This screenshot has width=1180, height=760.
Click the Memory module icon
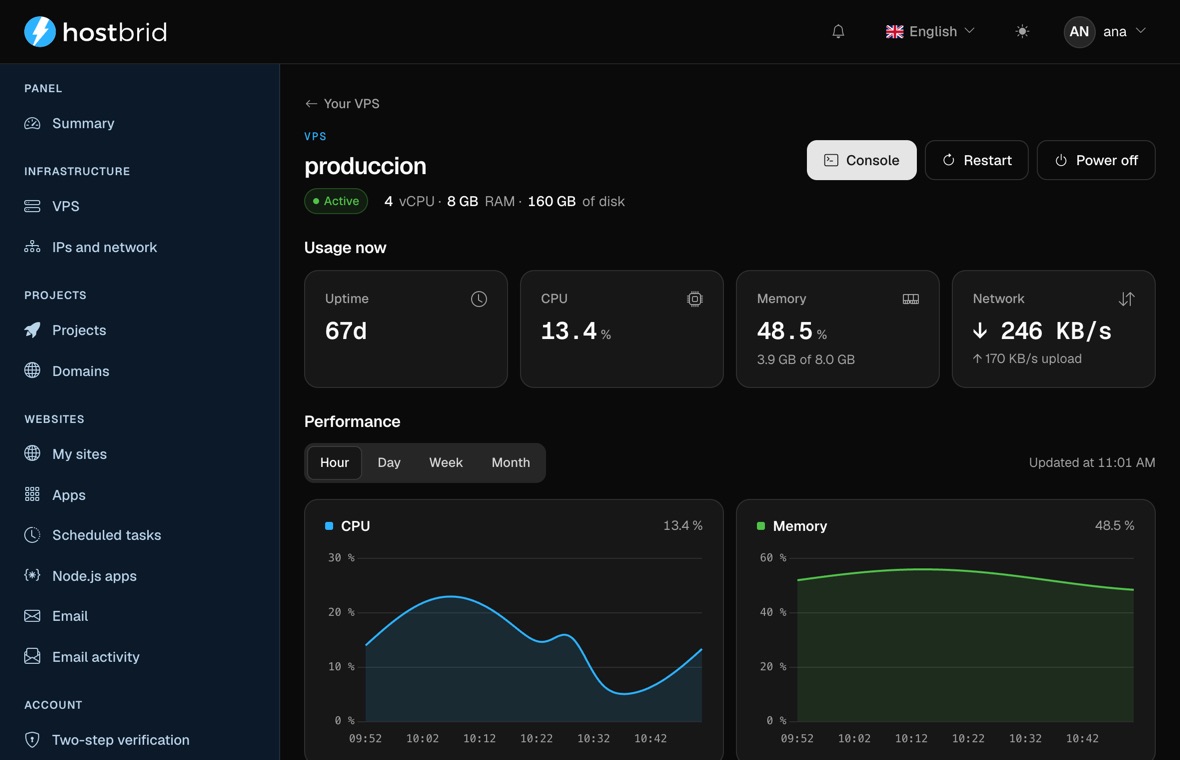(911, 299)
